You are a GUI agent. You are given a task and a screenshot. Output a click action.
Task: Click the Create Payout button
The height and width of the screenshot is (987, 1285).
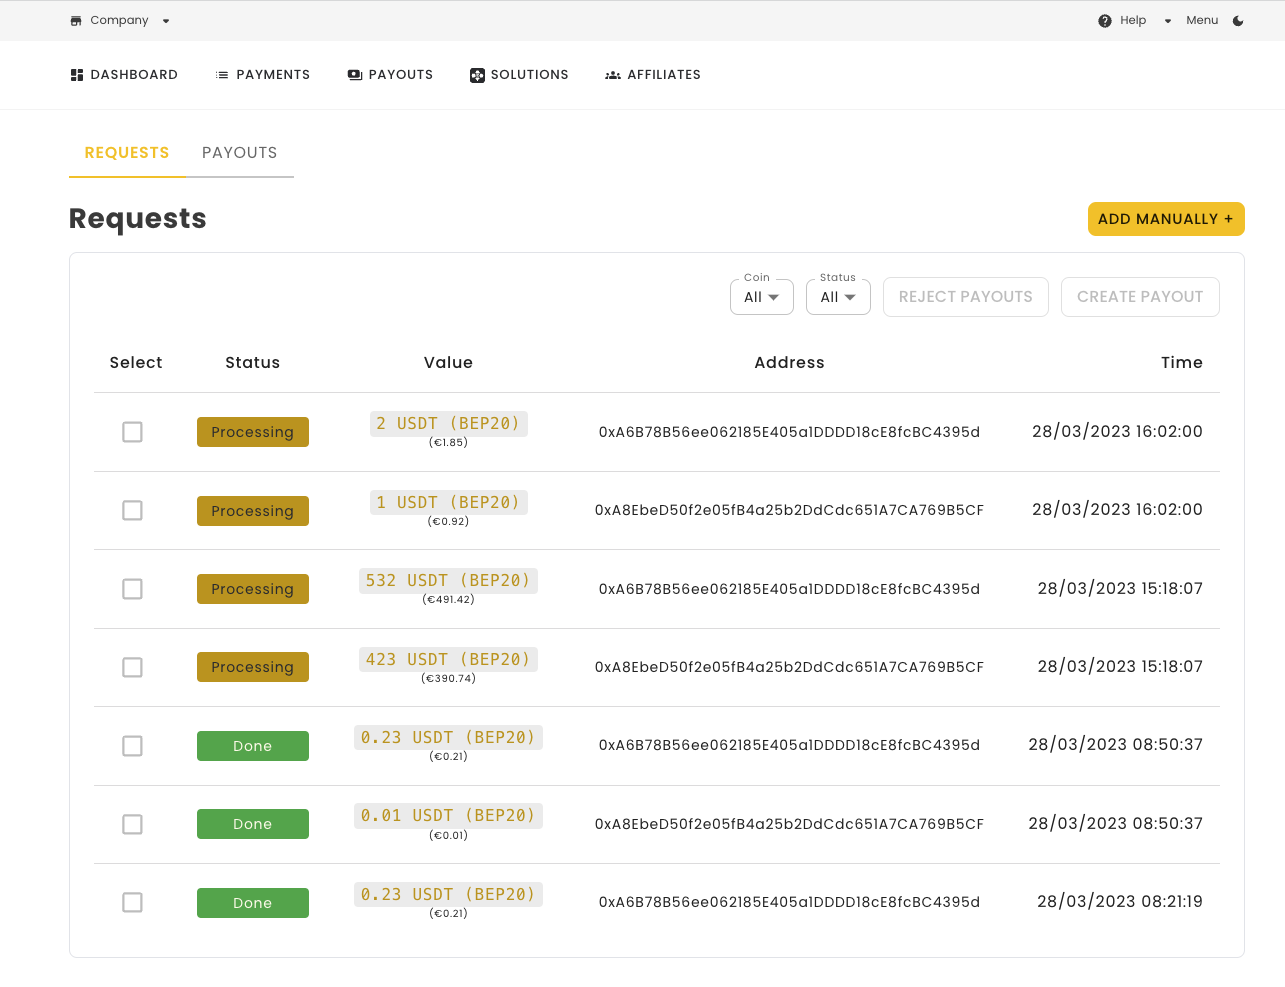pos(1140,297)
